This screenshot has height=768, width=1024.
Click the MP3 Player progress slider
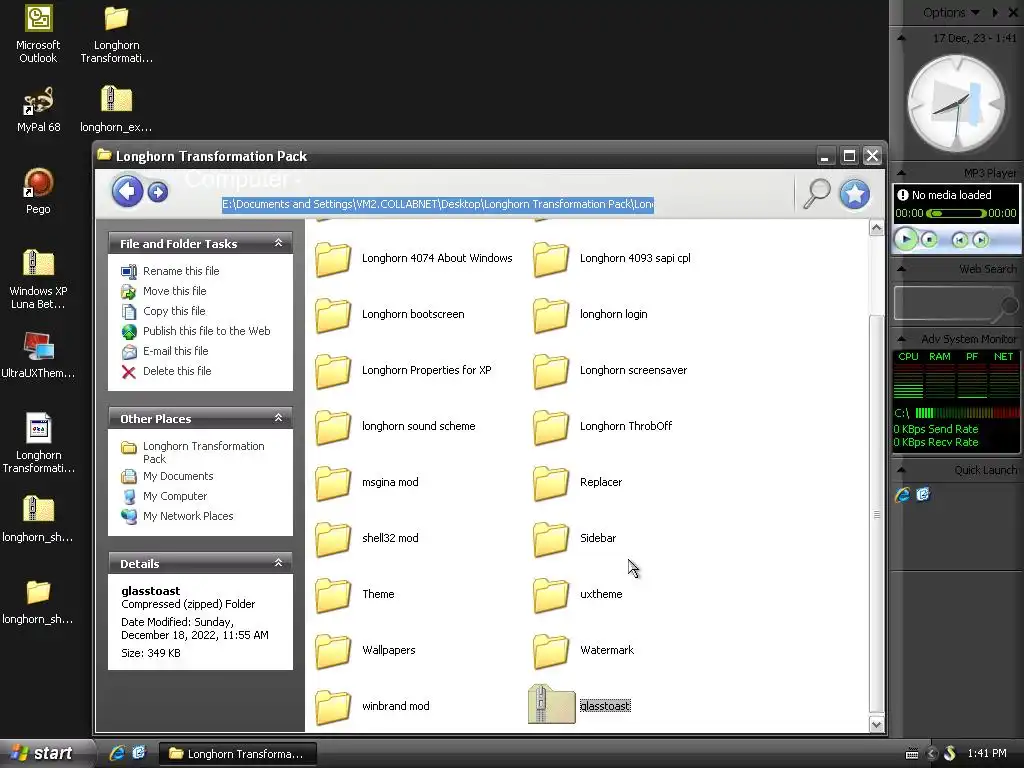[956, 214]
